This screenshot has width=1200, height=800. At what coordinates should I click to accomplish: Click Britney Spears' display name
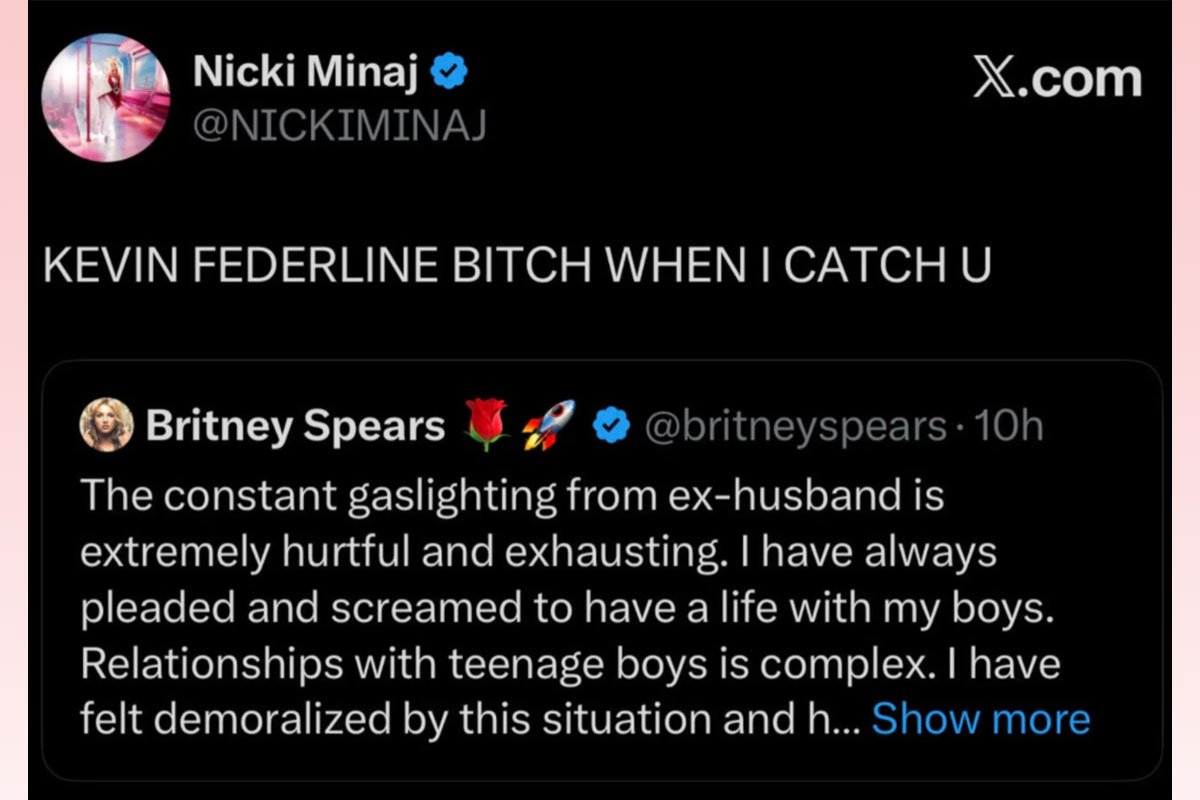(296, 423)
